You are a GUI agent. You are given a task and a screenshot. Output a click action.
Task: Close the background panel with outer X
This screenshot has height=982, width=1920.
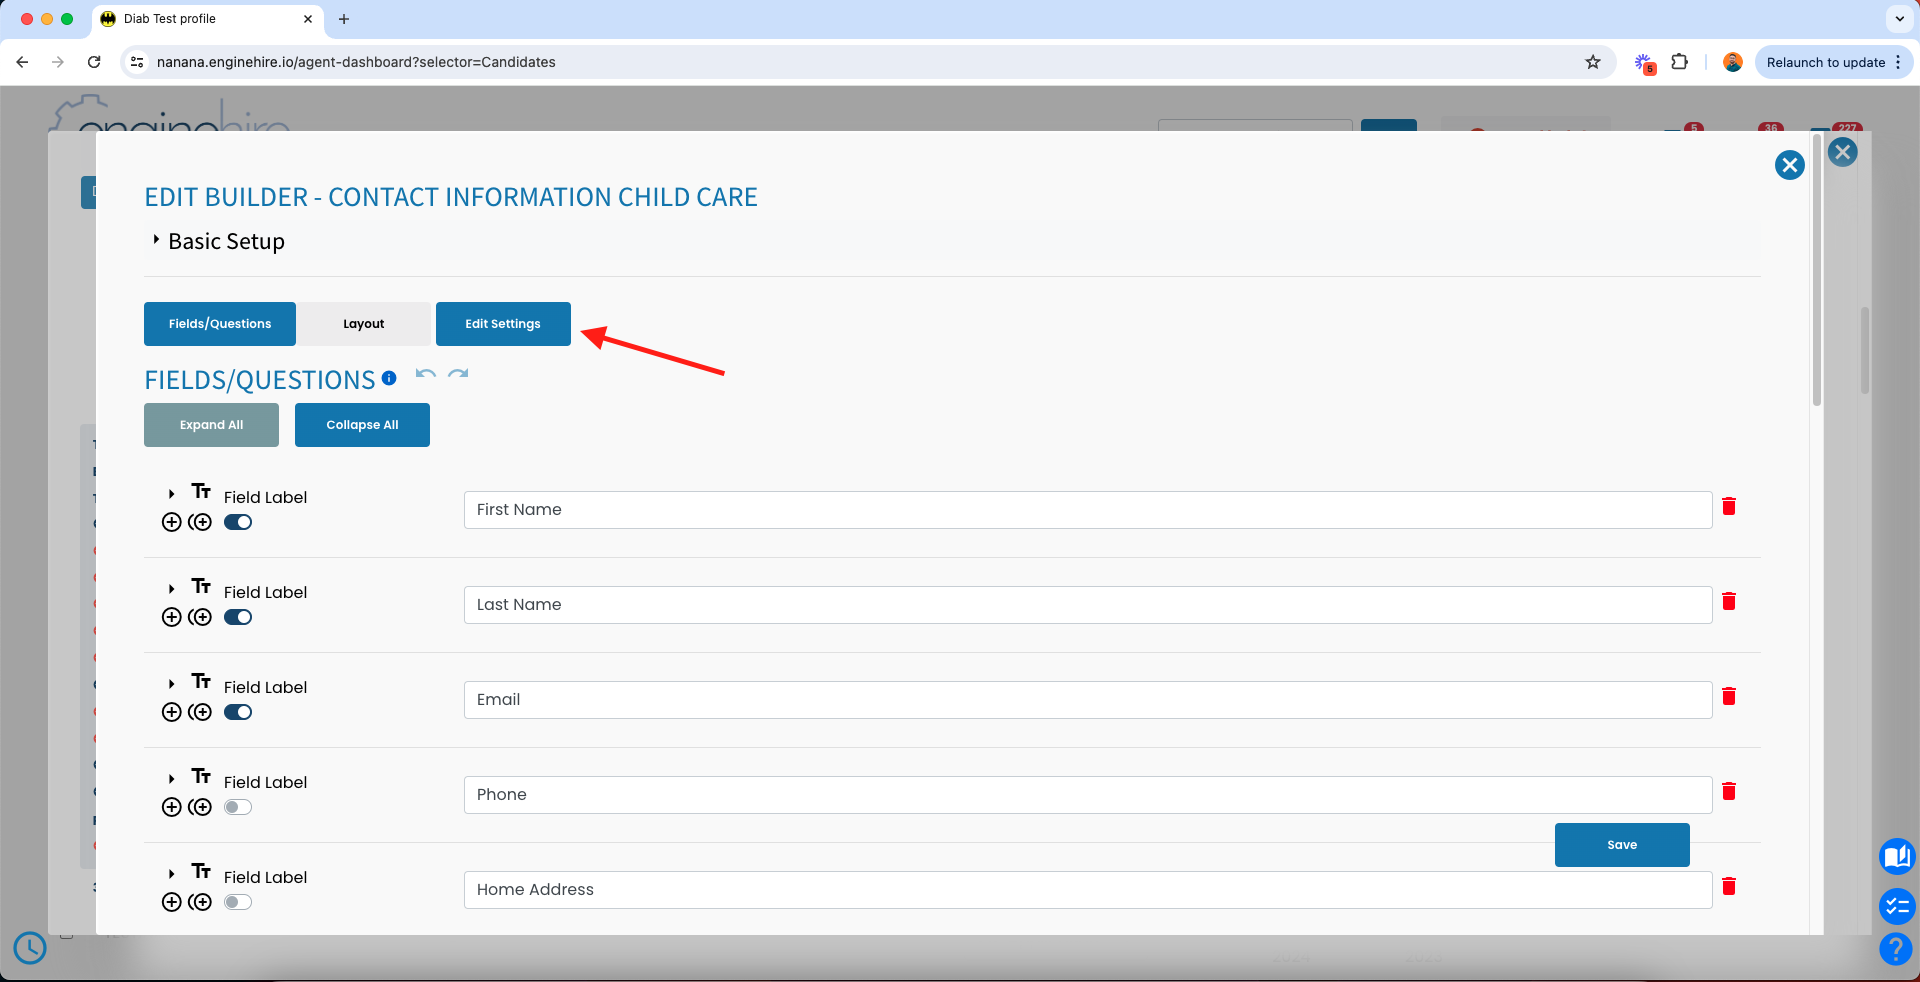[1843, 152]
